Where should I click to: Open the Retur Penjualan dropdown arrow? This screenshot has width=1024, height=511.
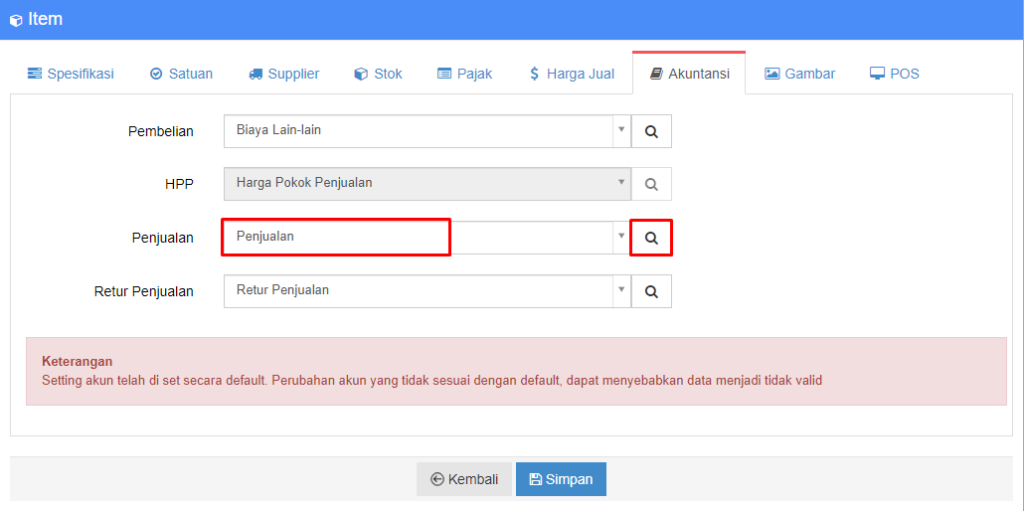[620, 290]
